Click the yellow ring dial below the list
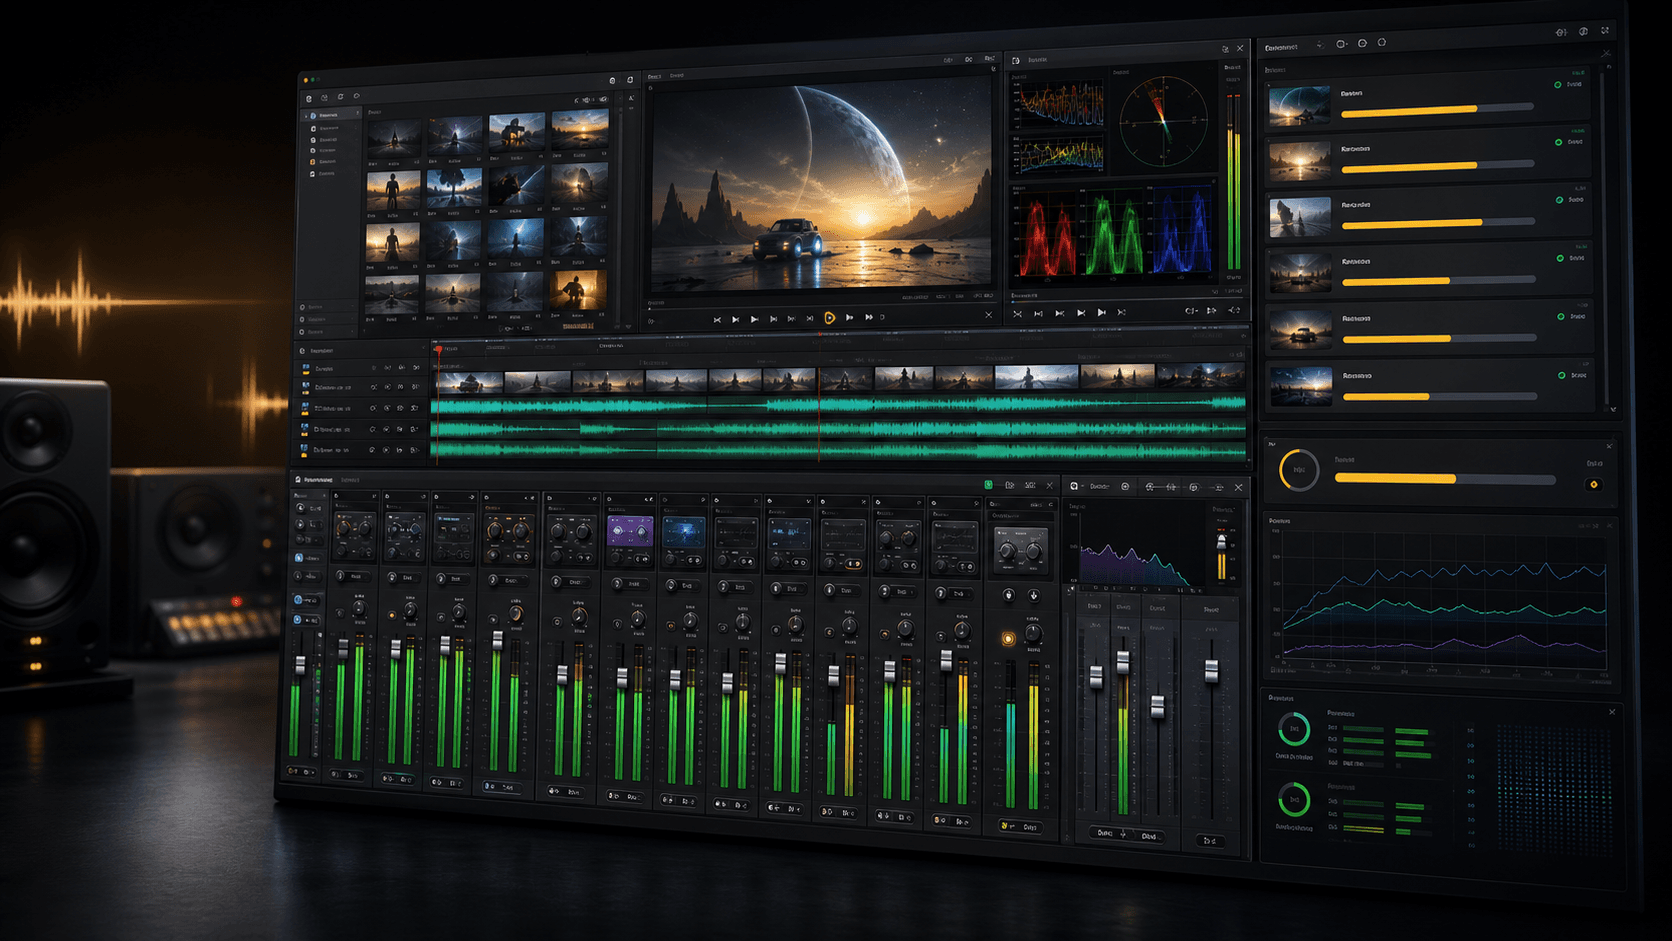The width and height of the screenshot is (1672, 941). [x=1299, y=469]
